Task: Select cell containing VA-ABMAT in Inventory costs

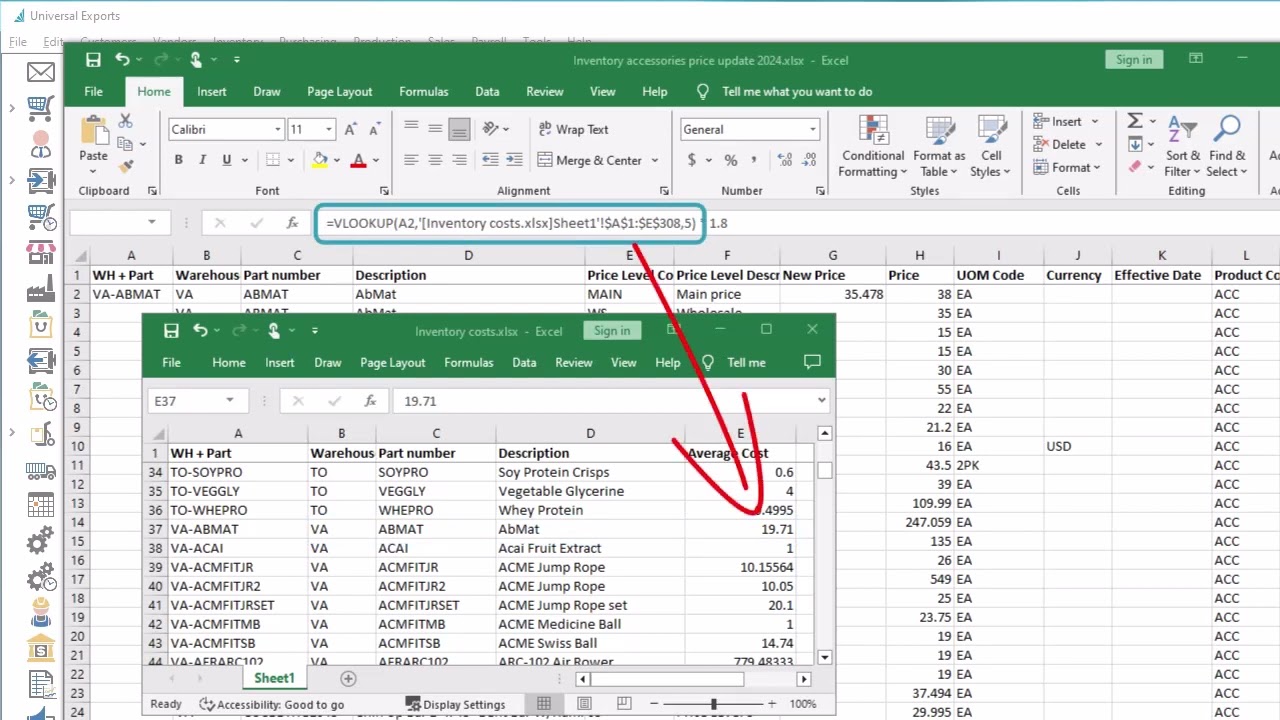Action: 237,529
